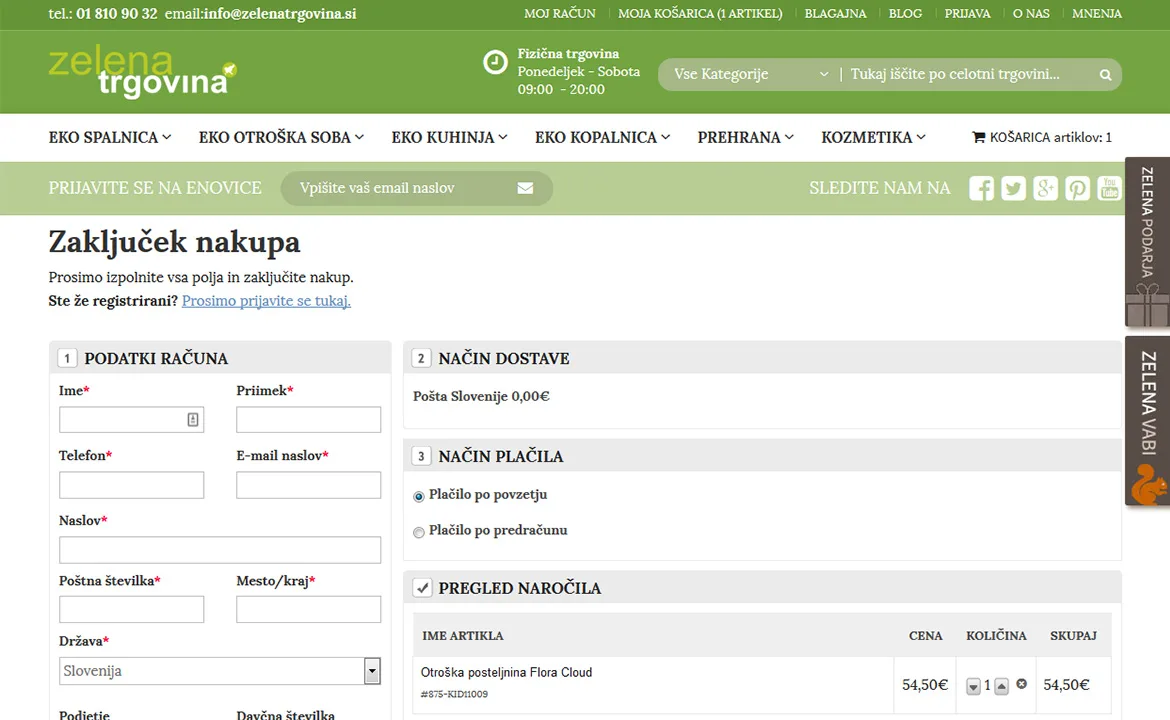Screen dimensions: 1170x720
Task: Open the YouTube icon
Action: [x=1110, y=188]
